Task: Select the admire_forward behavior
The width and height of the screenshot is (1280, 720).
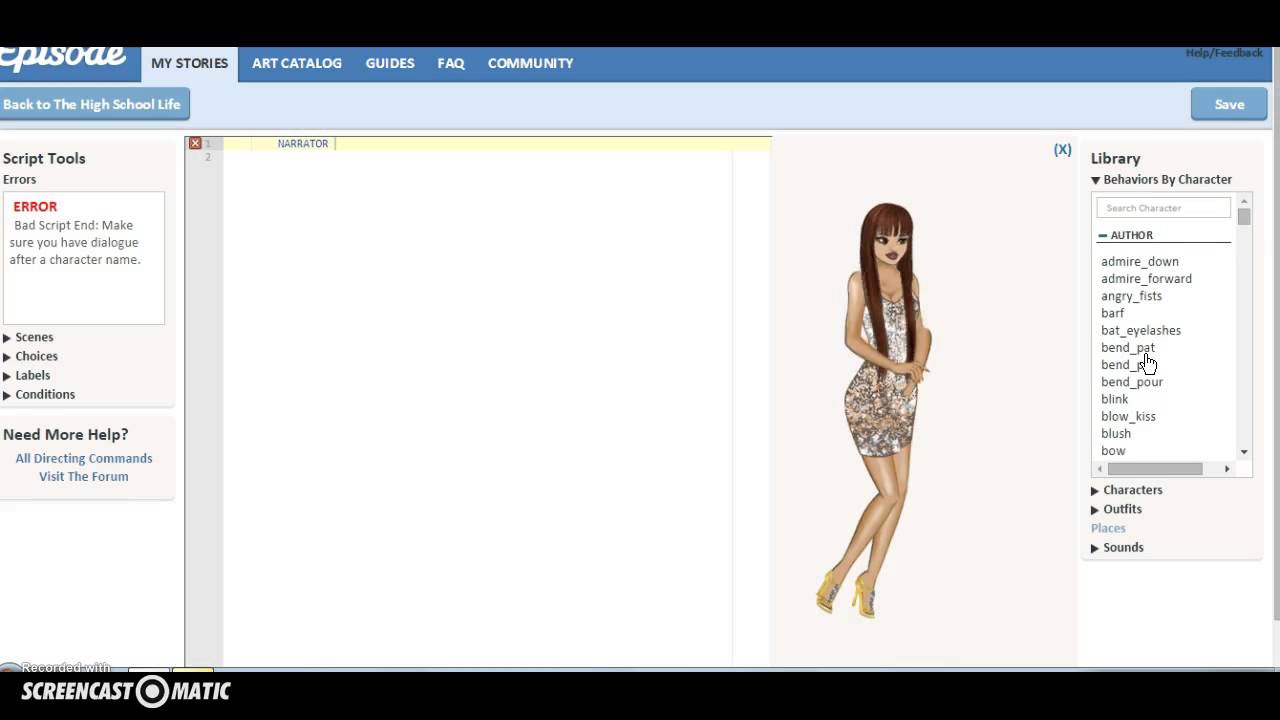Action: (1146, 279)
